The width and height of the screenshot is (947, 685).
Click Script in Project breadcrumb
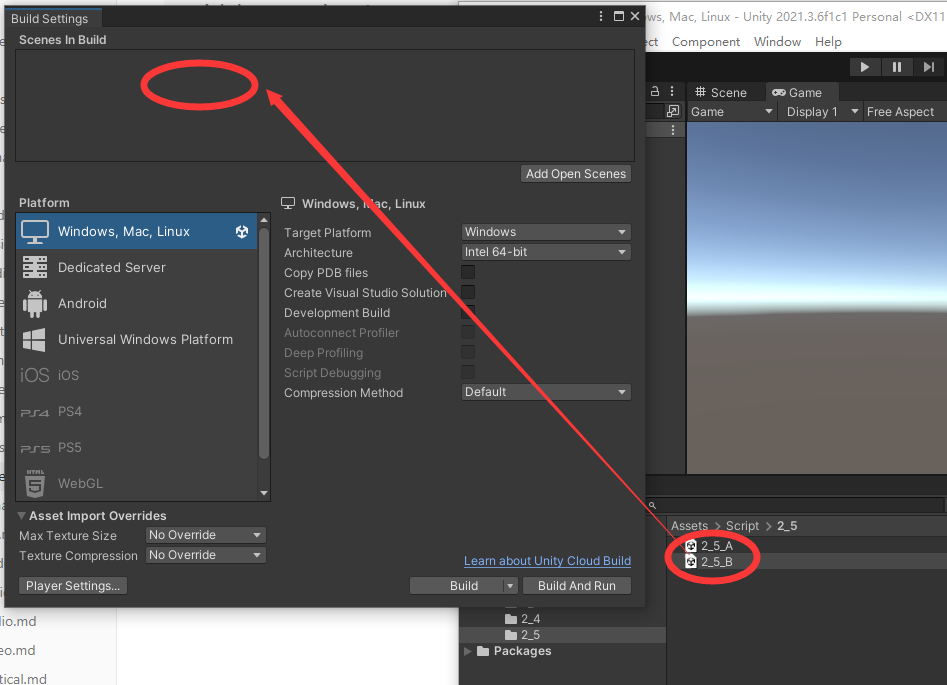pos(742,526)
